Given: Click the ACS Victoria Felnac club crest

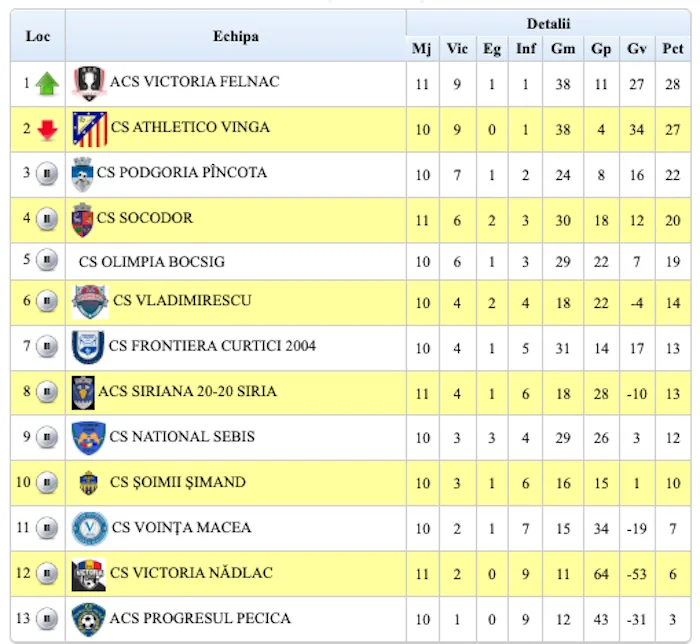Looking at the screenshot, I should click(89, 83).
